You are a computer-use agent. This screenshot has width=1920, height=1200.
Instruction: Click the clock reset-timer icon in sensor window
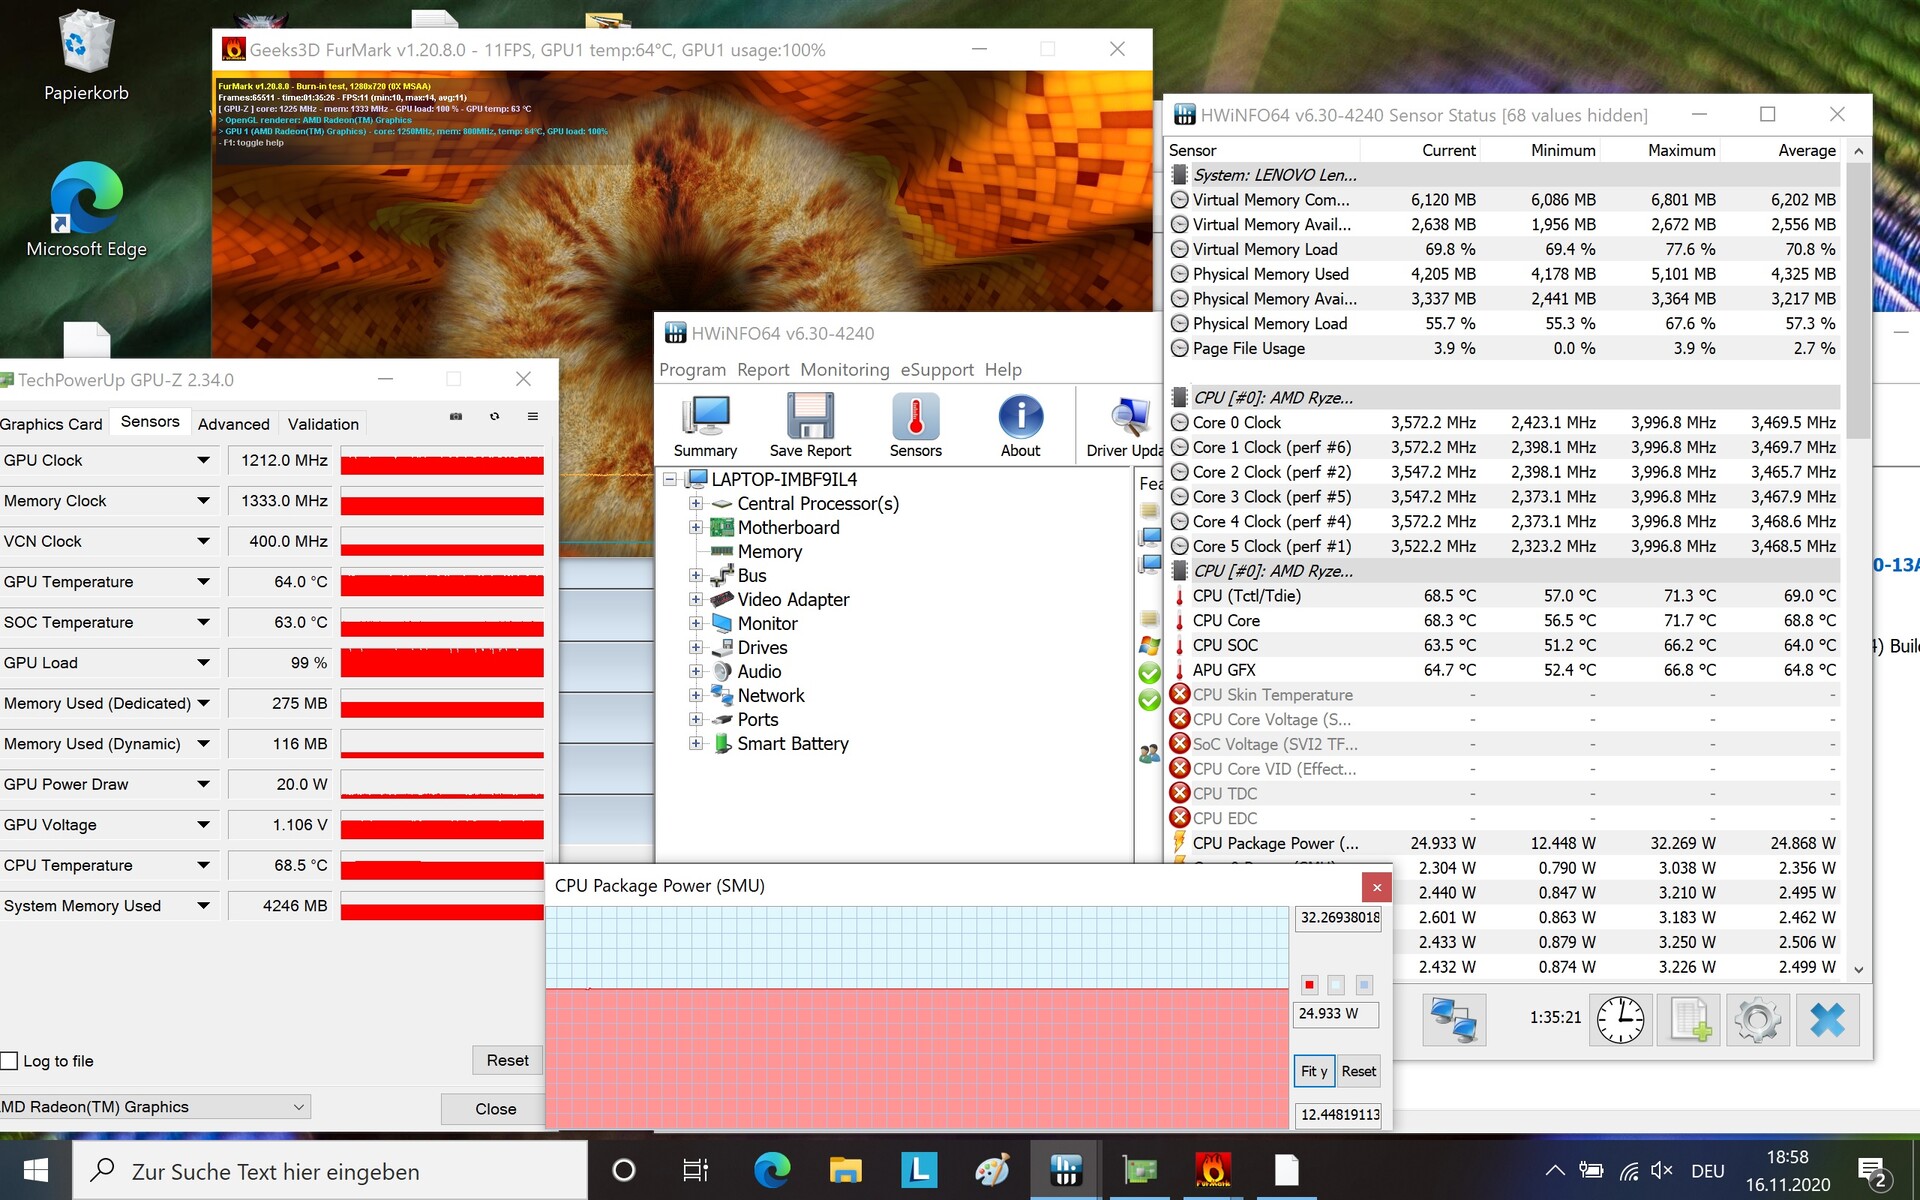pyautogui.click(x=1620, y=1020)
